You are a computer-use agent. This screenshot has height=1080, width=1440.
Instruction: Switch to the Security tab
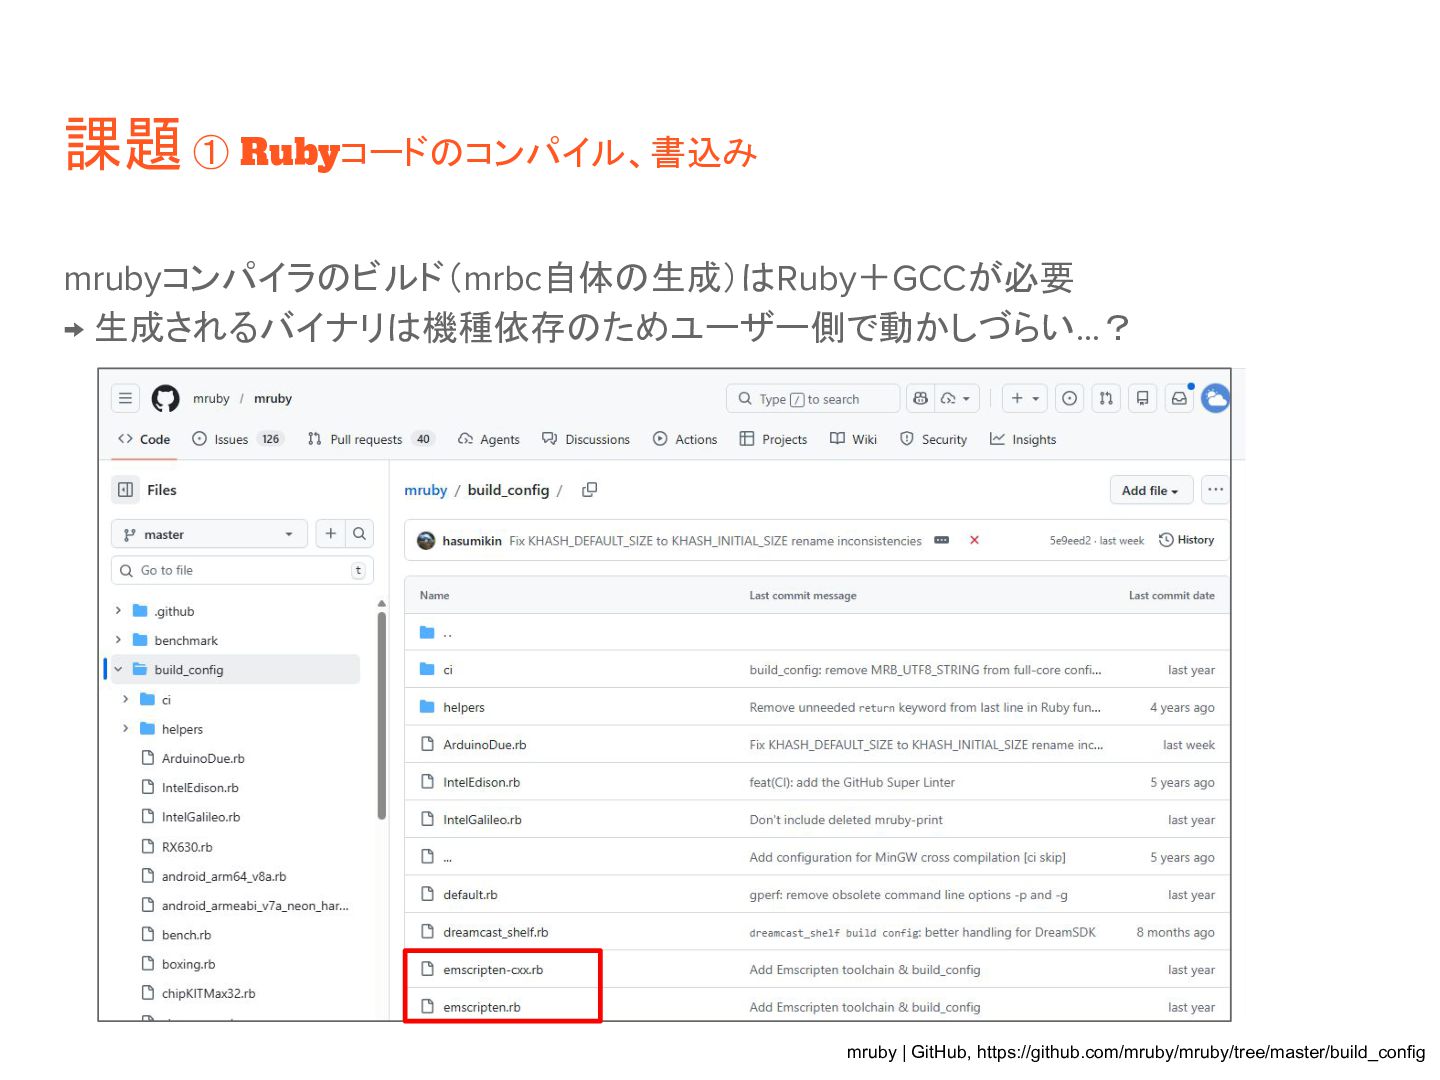pos(933,439)
